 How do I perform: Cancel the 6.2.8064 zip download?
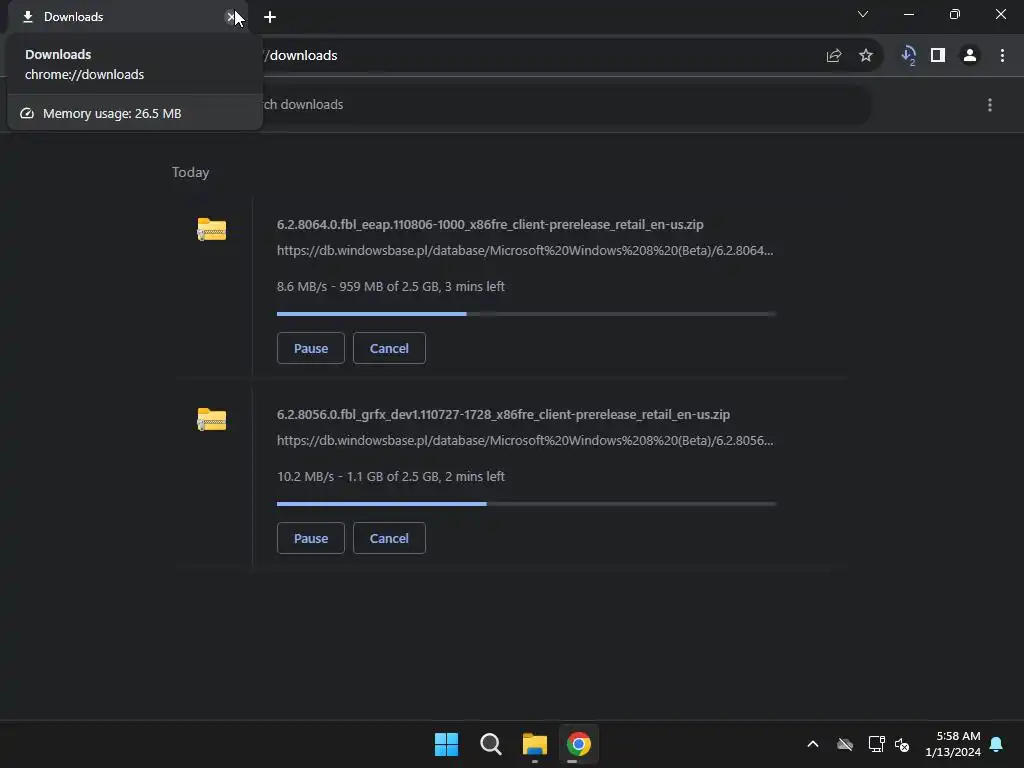coord(389,348)
